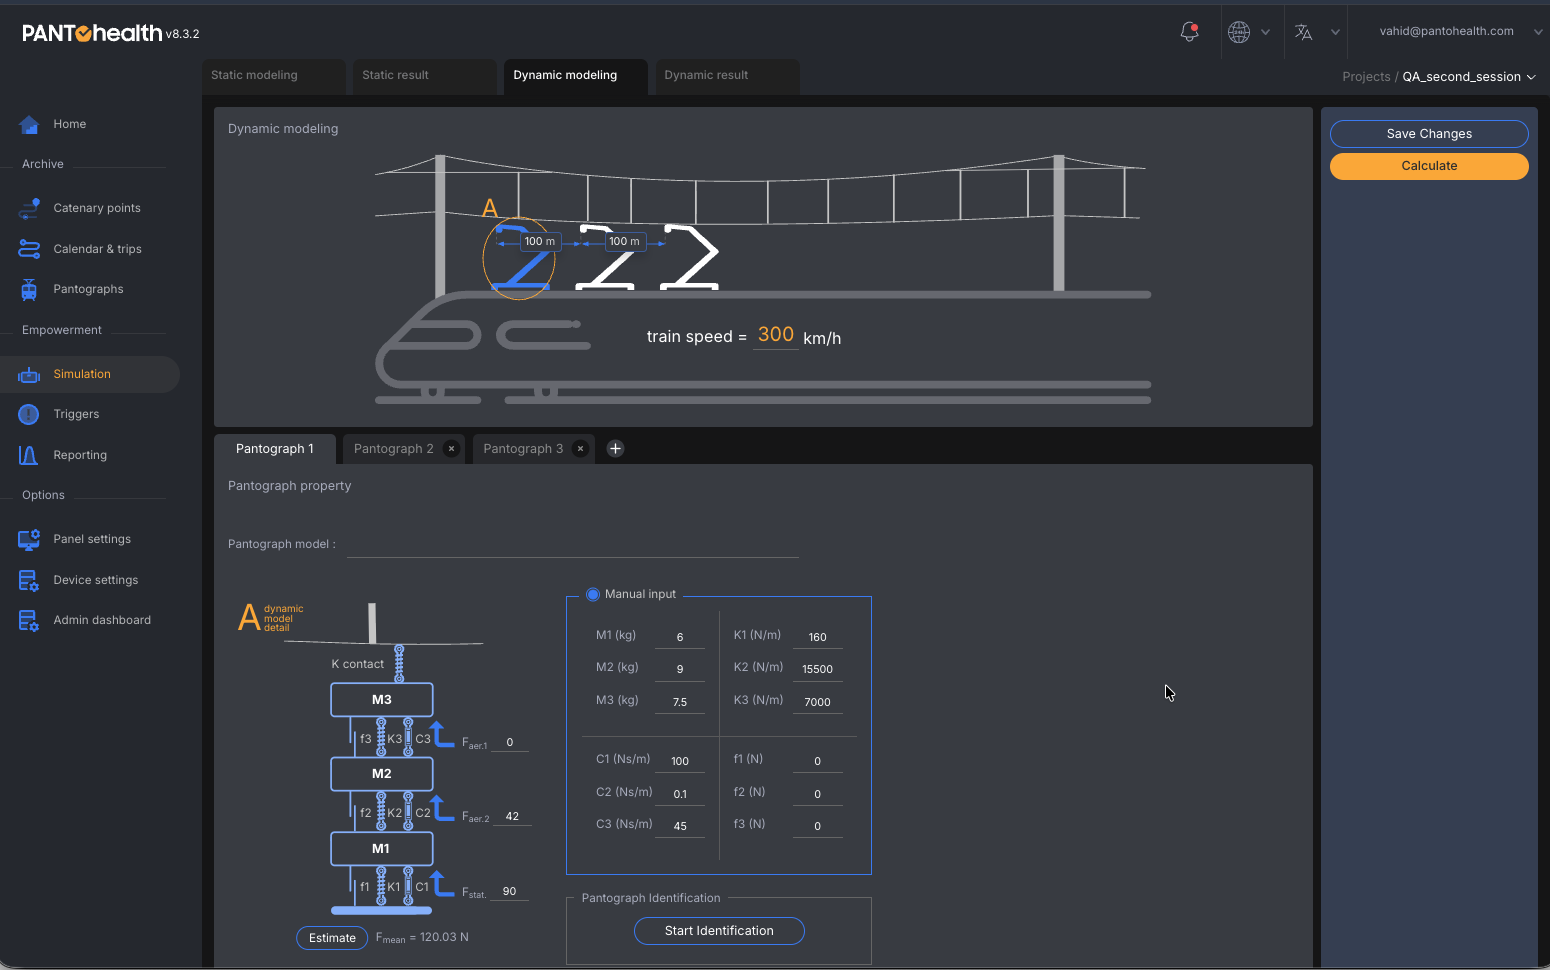Click the second 100 m distance label
The height and width of the screenshot is (970, 1550).
tap(624, 241)
